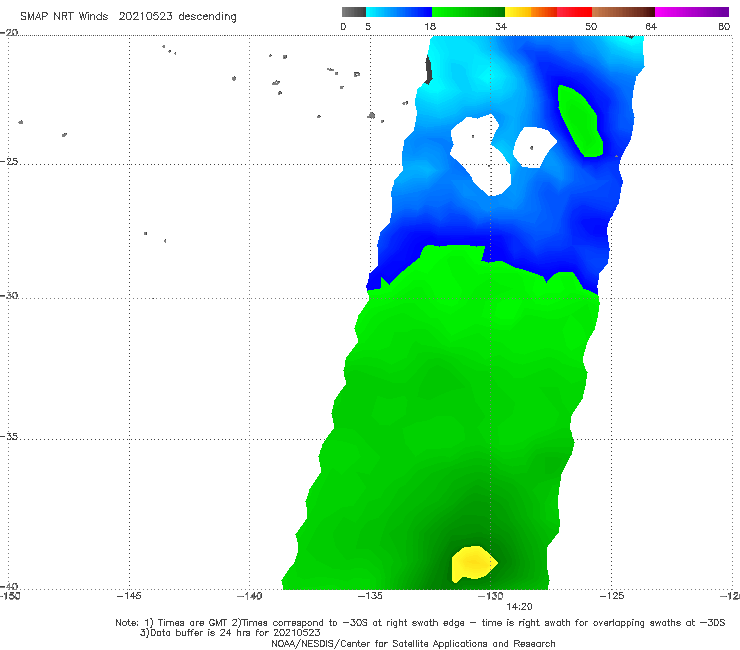Screen dimensions: 740x650
Task: Click the latitude label -30
Action: [x=9, y=295]
